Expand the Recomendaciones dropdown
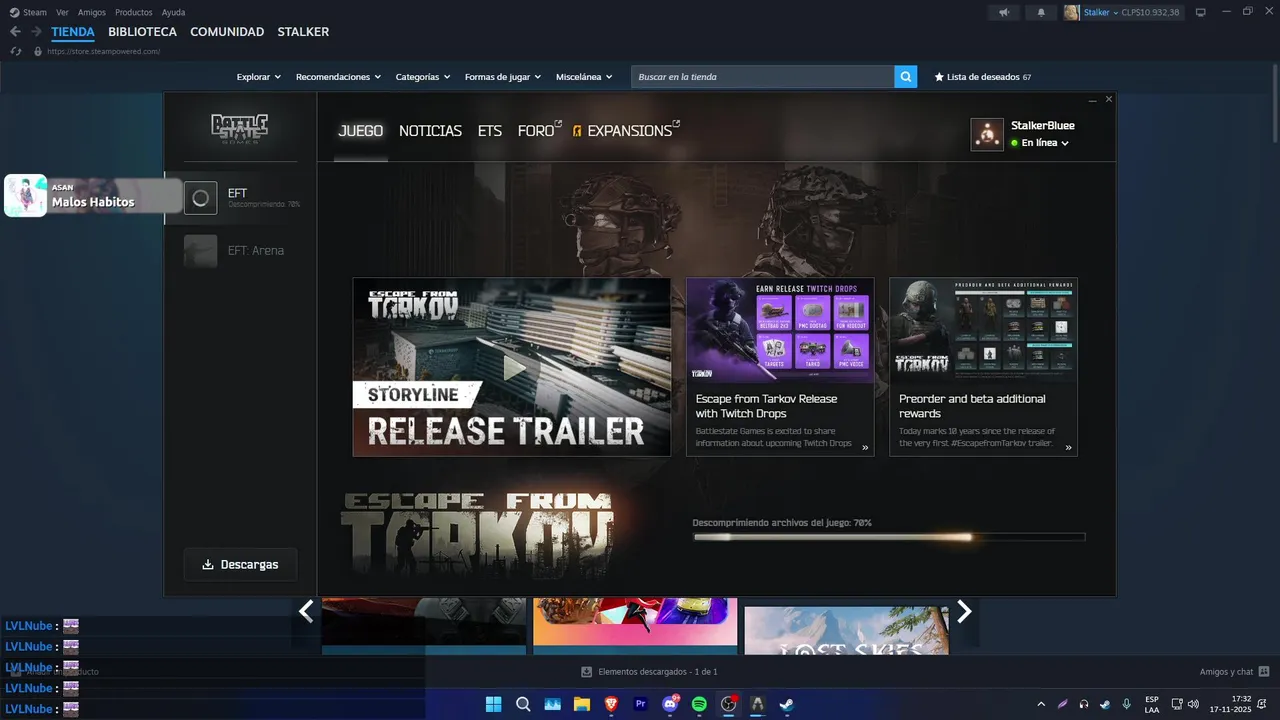This screenshot has width=1280, height=720. pyautogui.click(x=338, y=77)
